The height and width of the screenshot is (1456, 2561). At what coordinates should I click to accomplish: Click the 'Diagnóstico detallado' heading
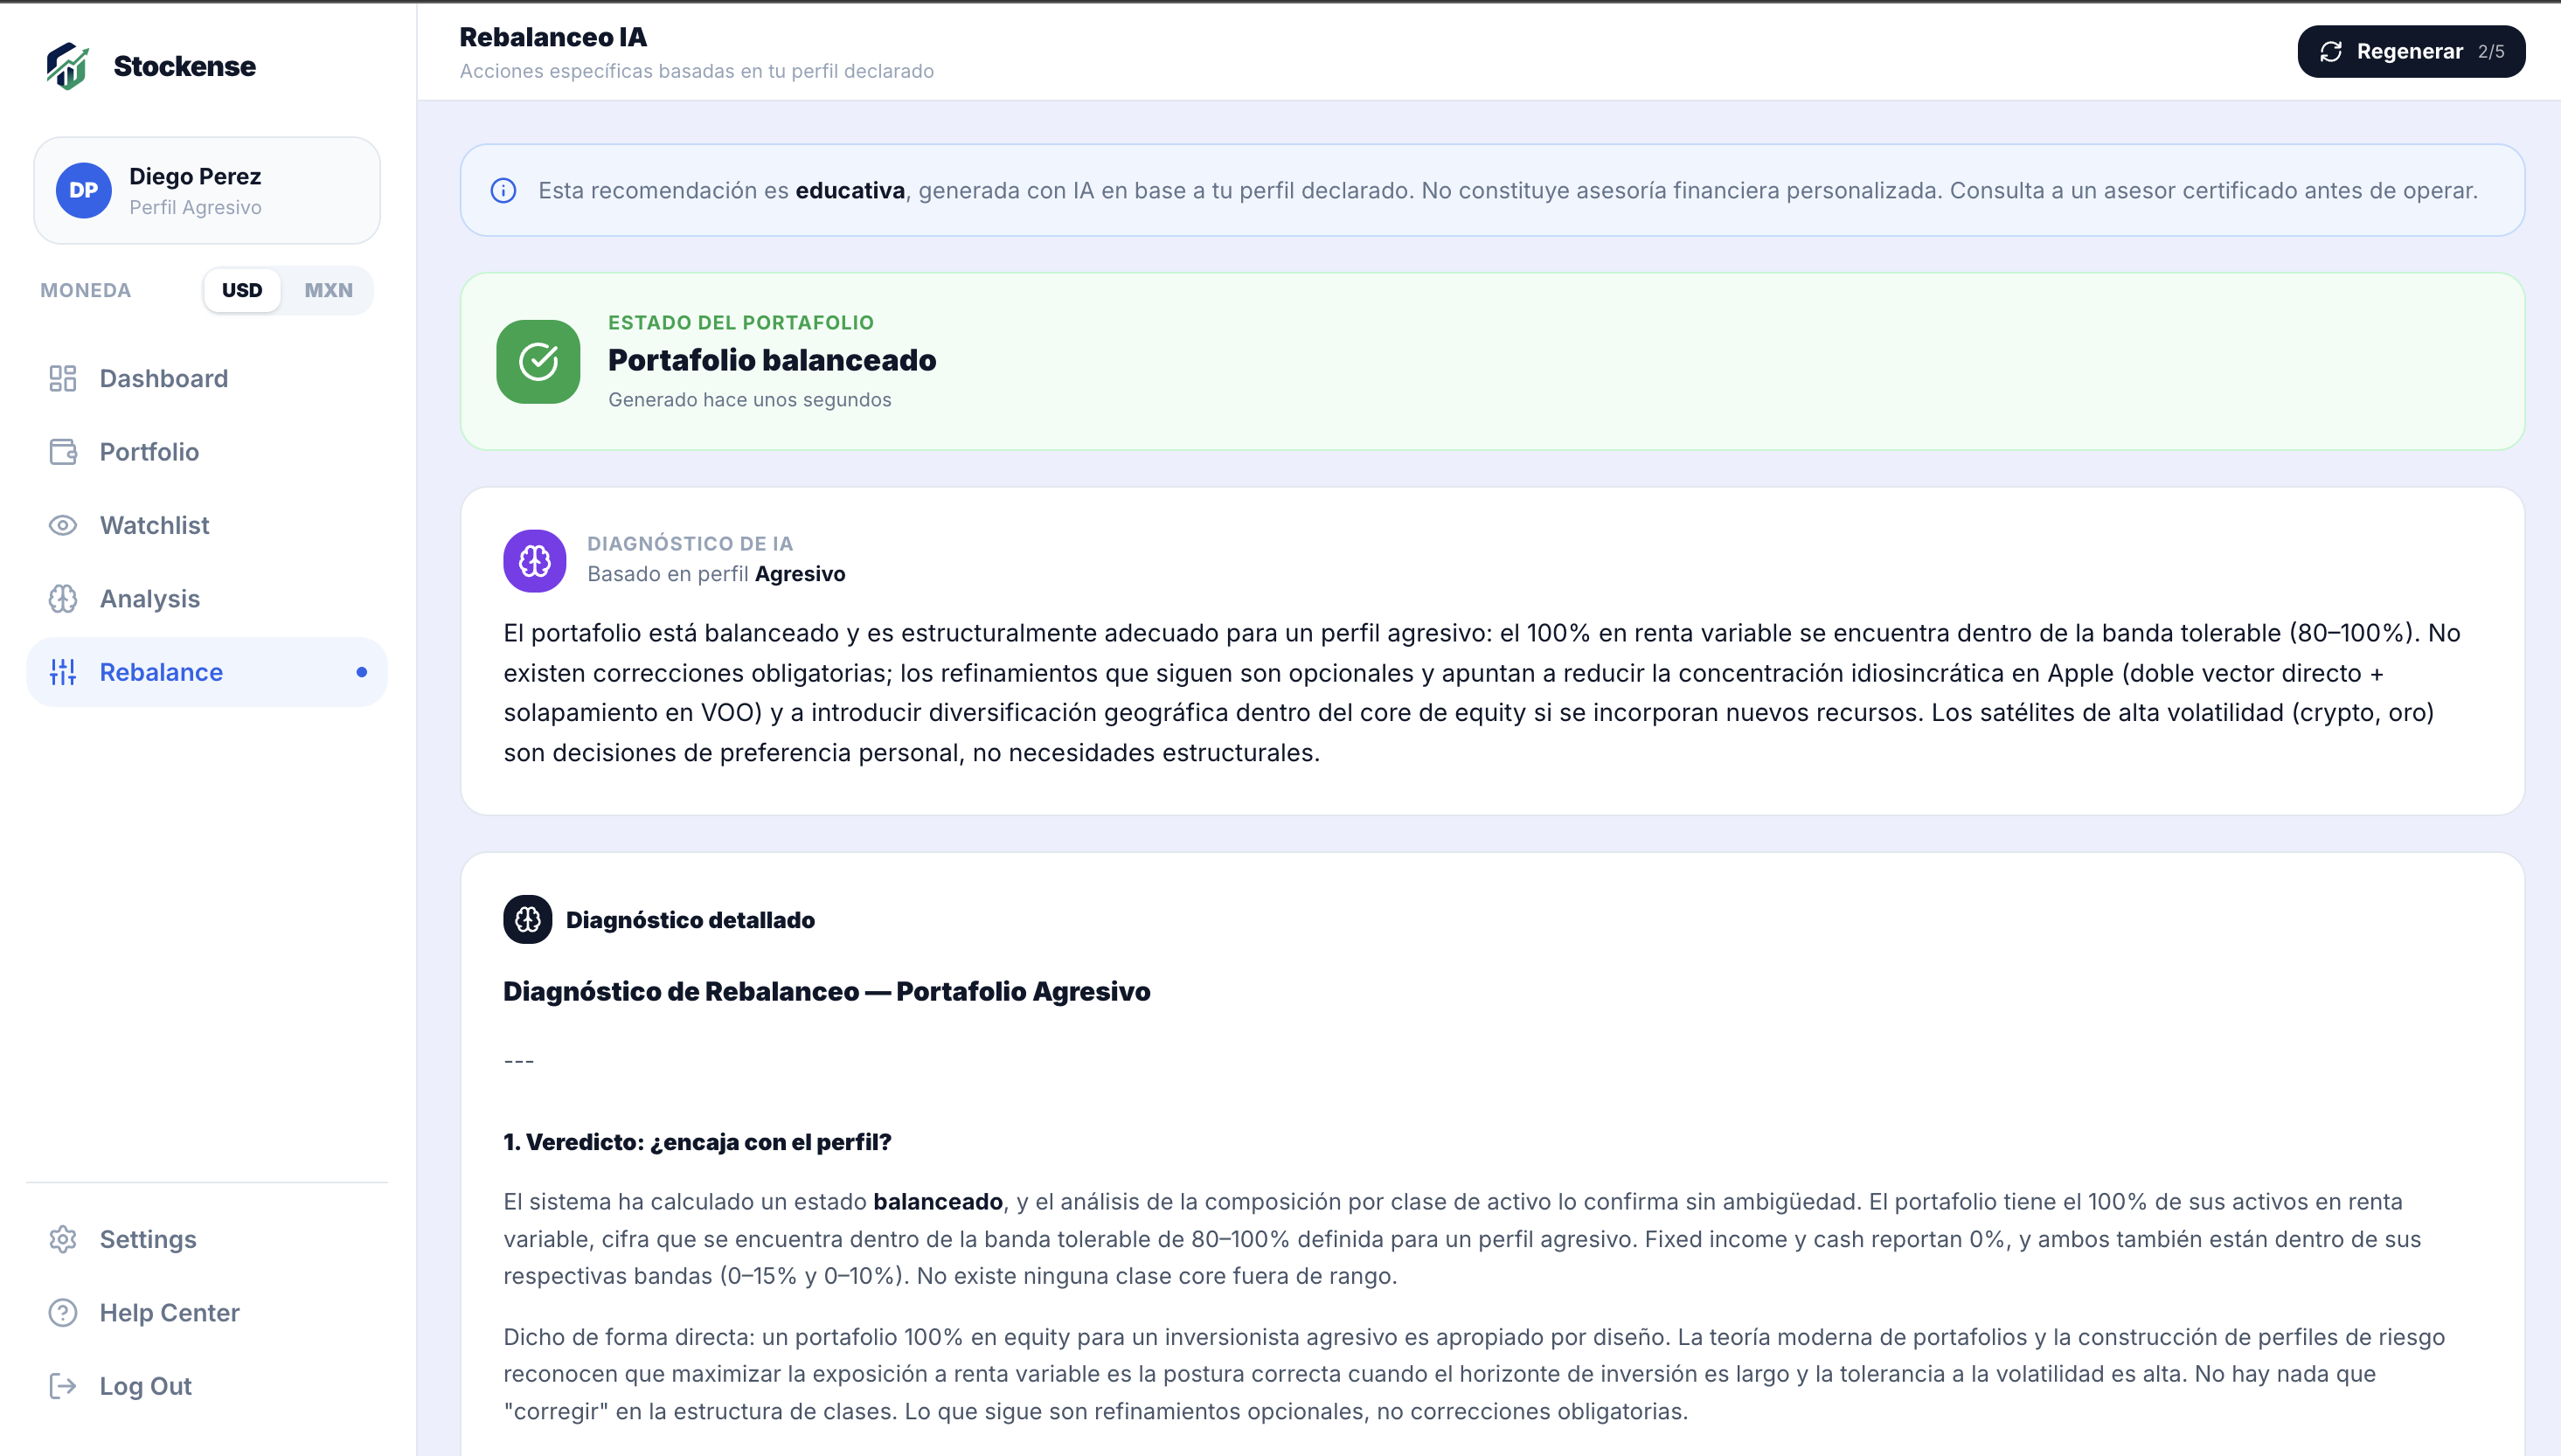690,920
